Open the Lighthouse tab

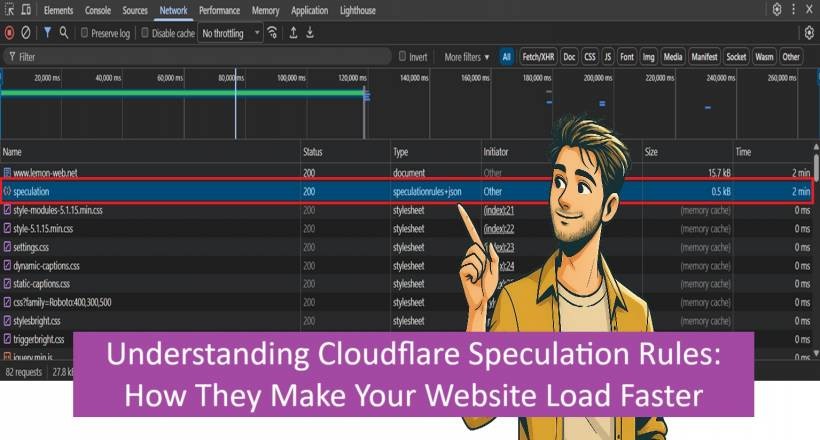click(x=358, y=10)
